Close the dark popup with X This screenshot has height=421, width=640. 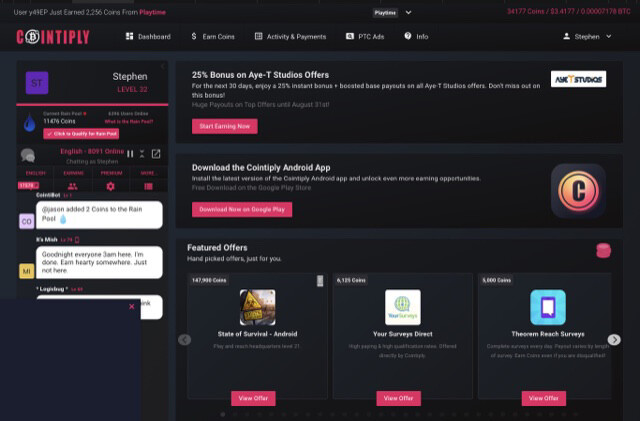131,306
